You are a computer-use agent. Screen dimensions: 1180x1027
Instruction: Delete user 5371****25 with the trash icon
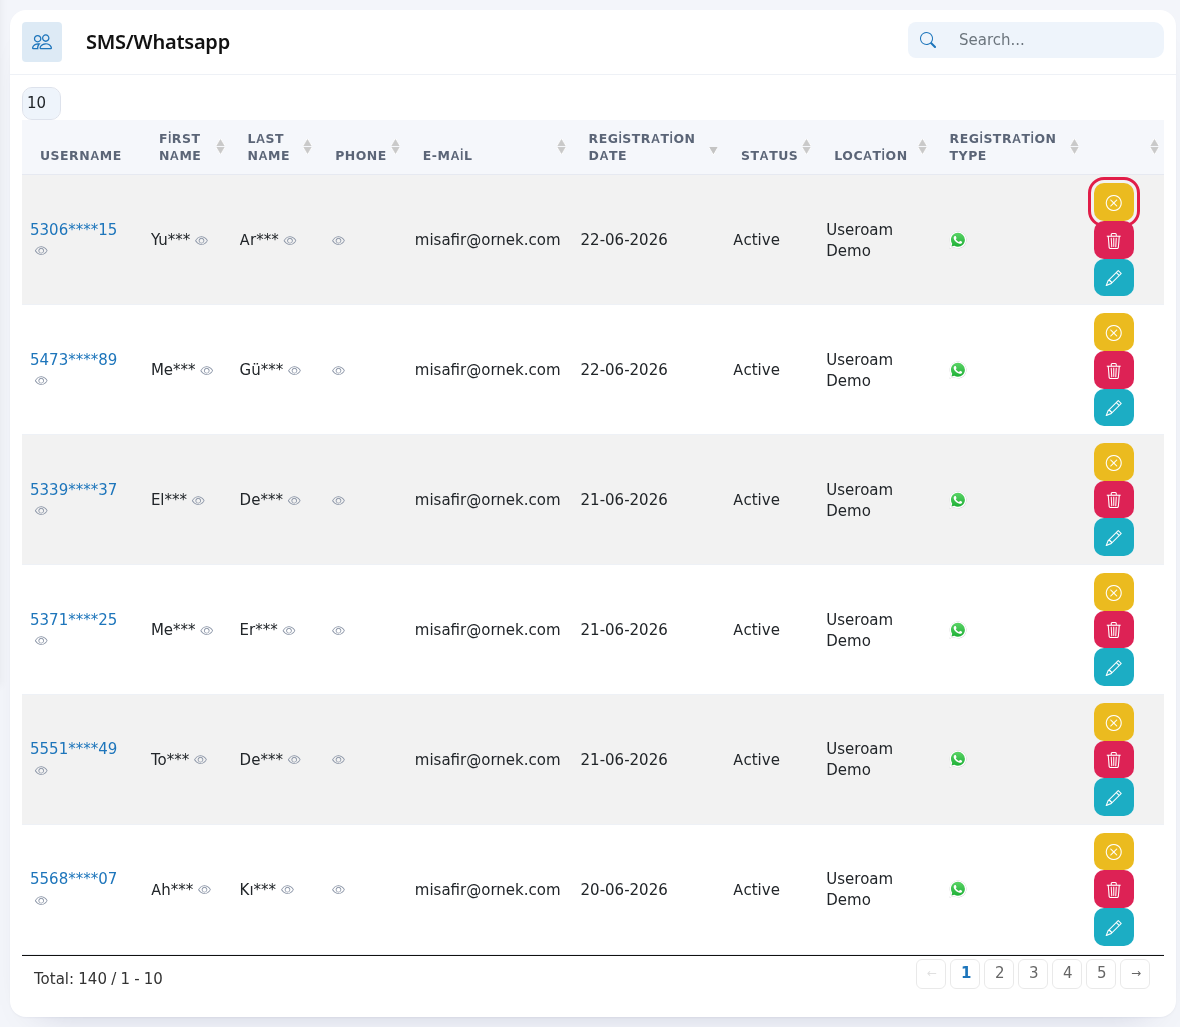1114,630
